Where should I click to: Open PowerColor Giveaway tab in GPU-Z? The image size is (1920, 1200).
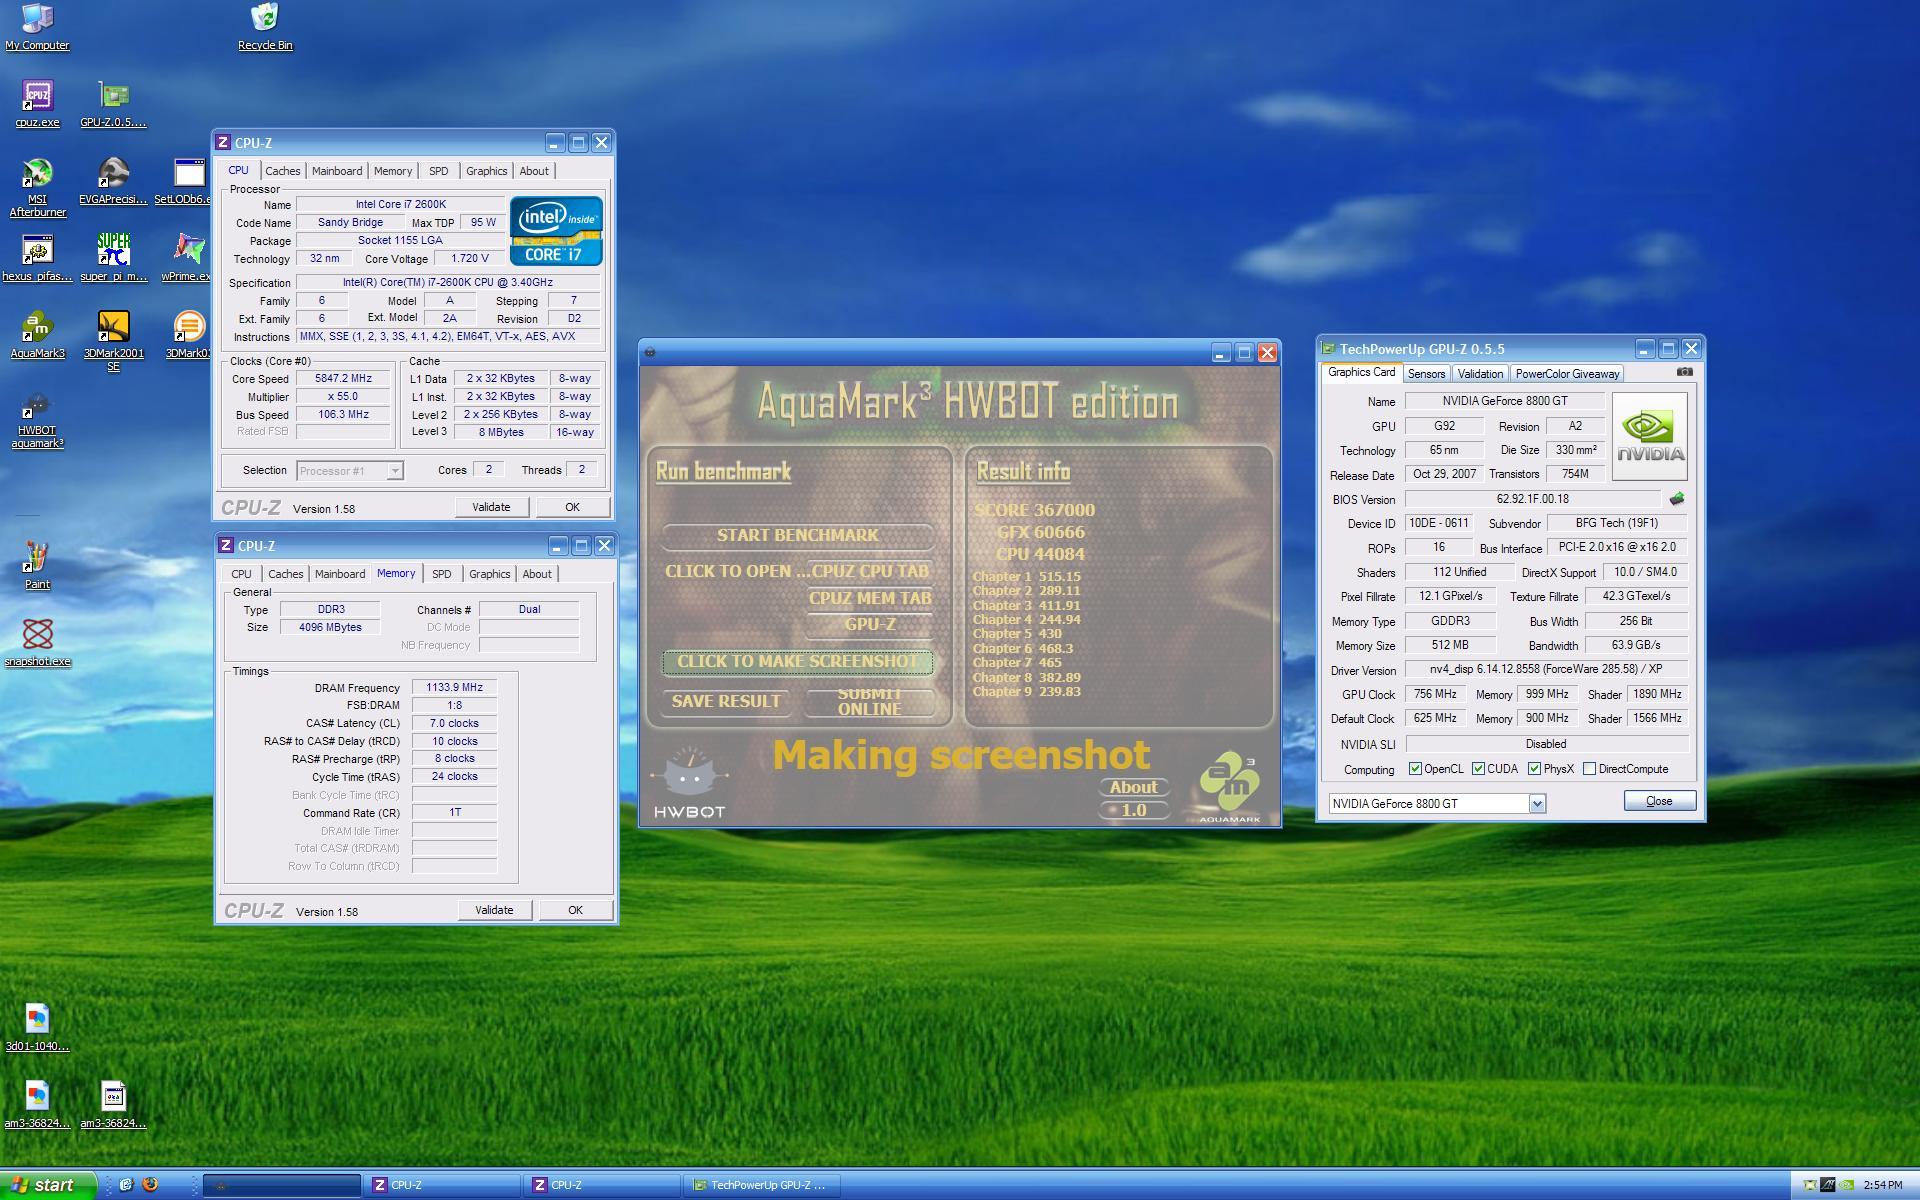1567,374
